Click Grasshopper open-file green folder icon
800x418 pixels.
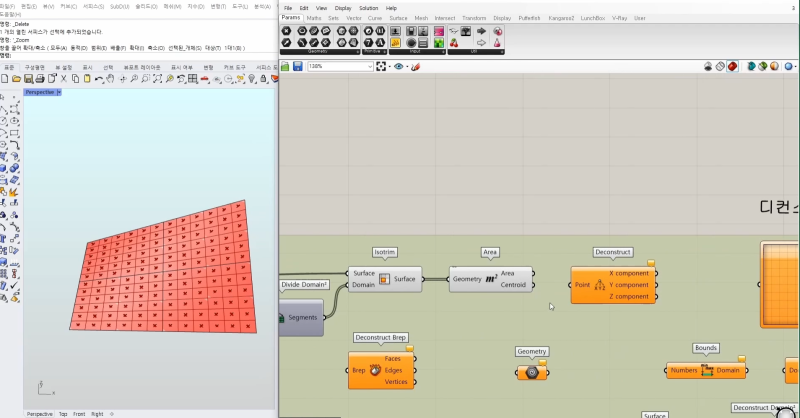285,66
